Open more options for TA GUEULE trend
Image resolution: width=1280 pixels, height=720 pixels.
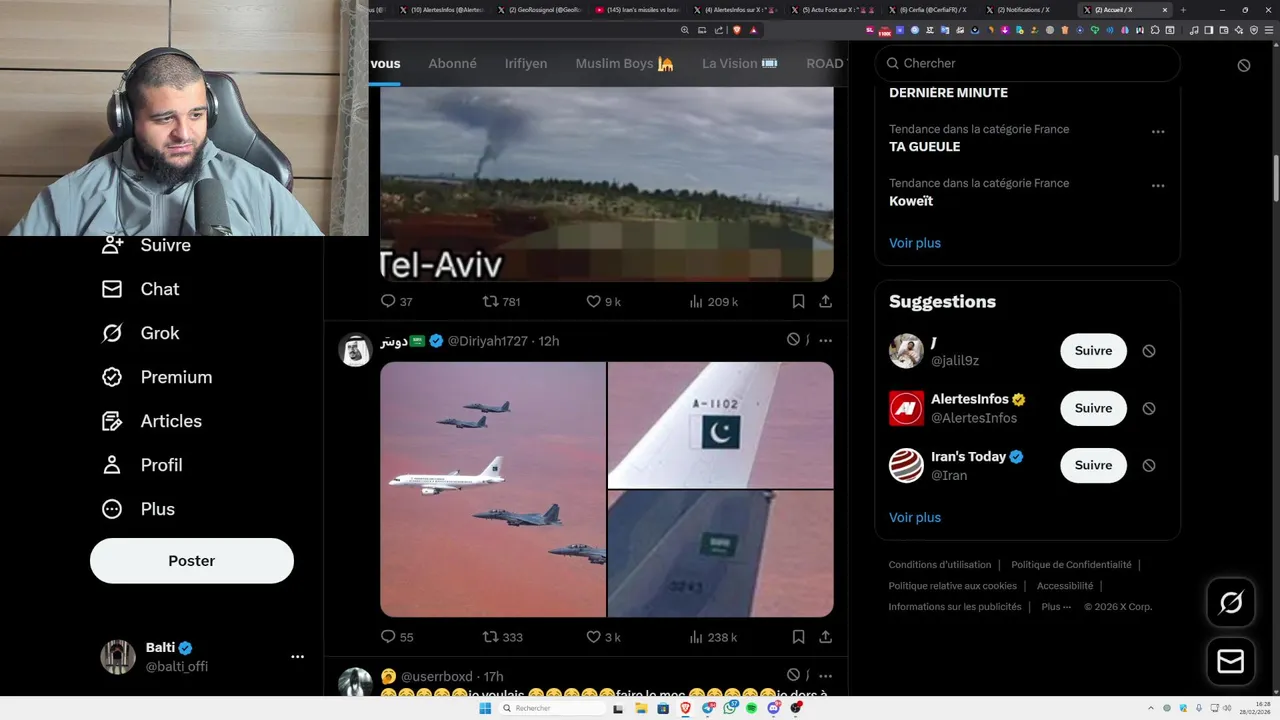(x=1158, y=132)
